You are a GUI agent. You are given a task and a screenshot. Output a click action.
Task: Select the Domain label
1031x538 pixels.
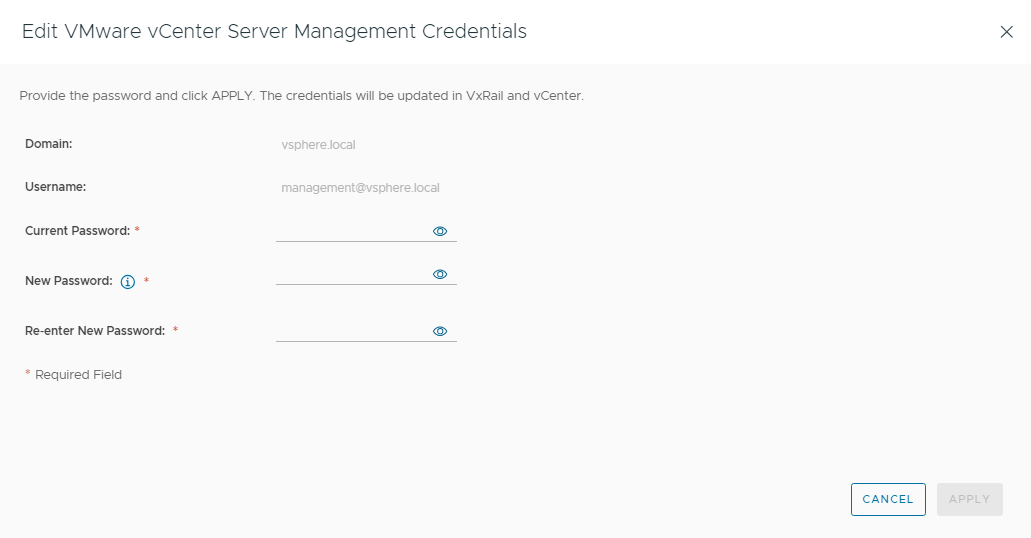[x=49, y=144]
